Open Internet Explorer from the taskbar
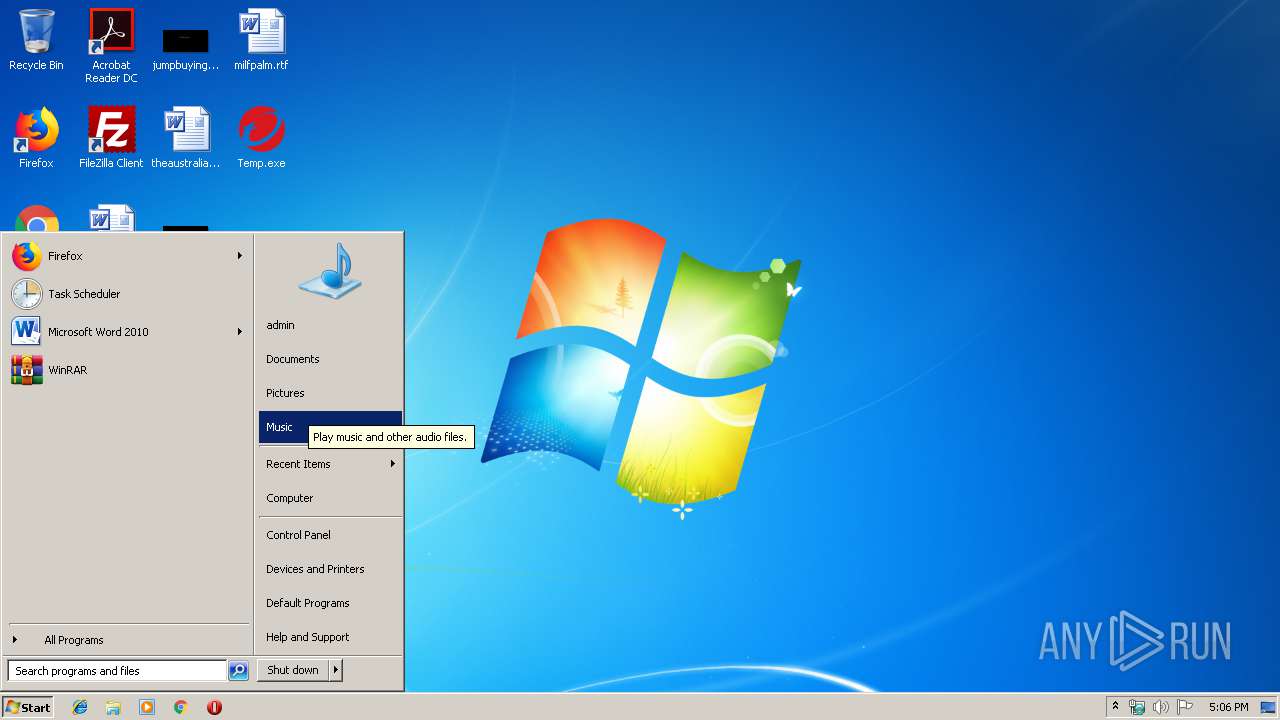 pyautogui.click(x=80, y=707)
